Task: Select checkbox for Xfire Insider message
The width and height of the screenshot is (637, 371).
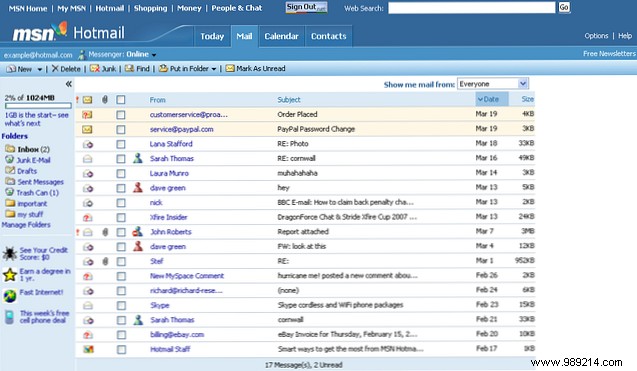Action: 121,217
